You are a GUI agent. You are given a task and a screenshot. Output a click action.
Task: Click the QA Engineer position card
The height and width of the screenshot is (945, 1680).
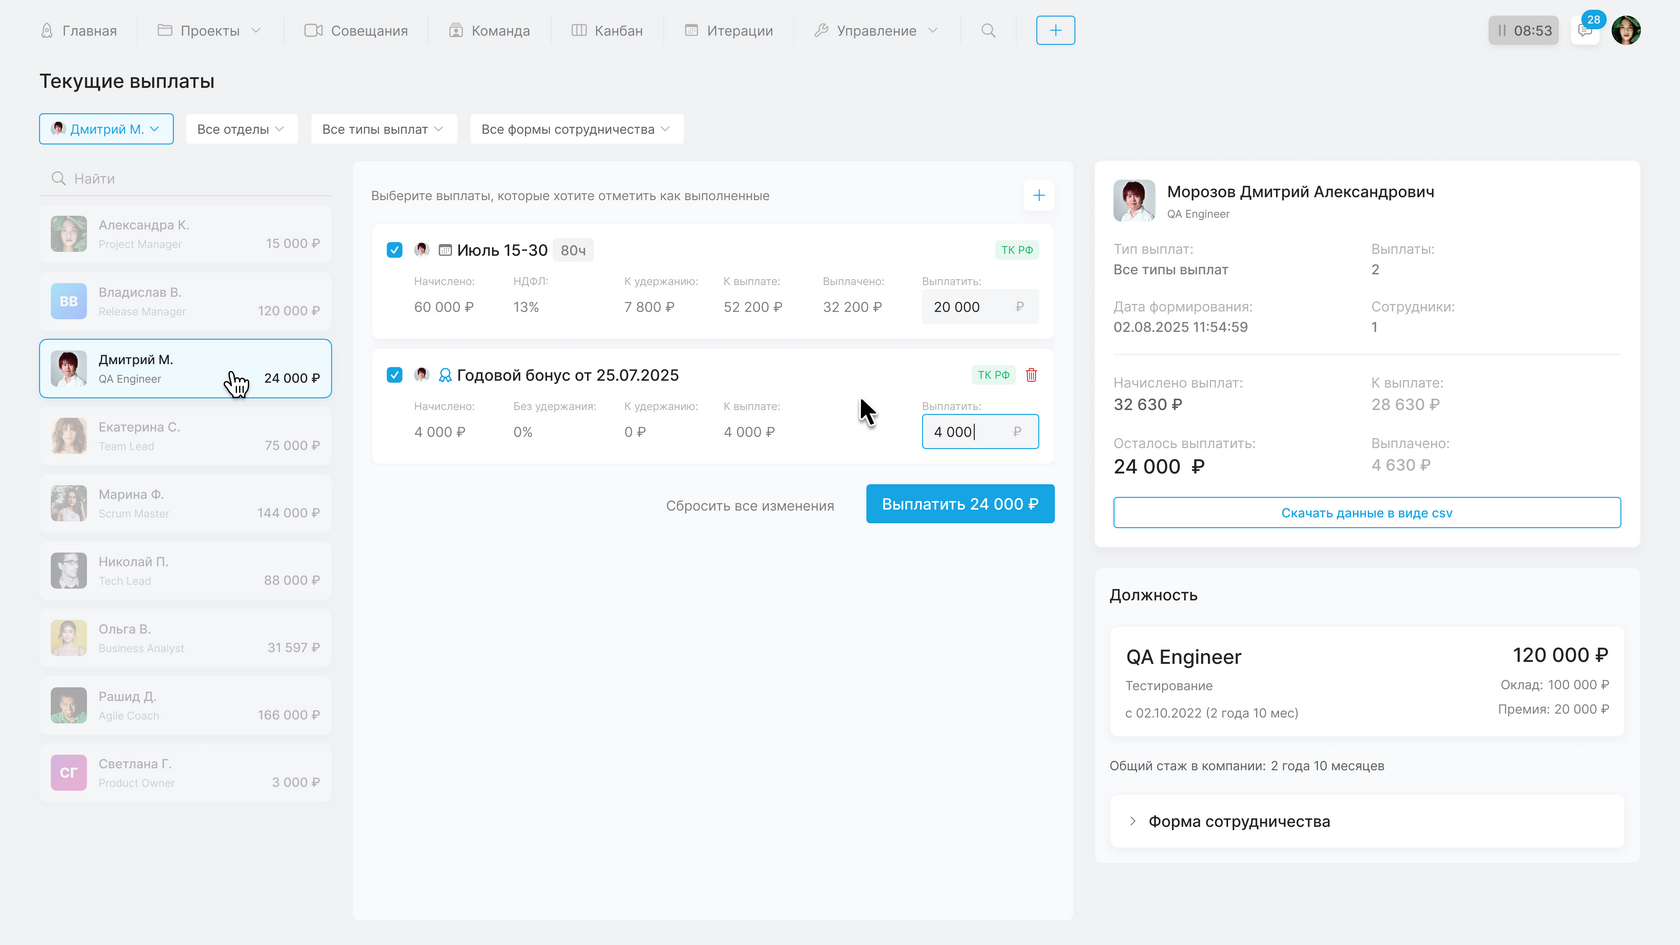1367,682
